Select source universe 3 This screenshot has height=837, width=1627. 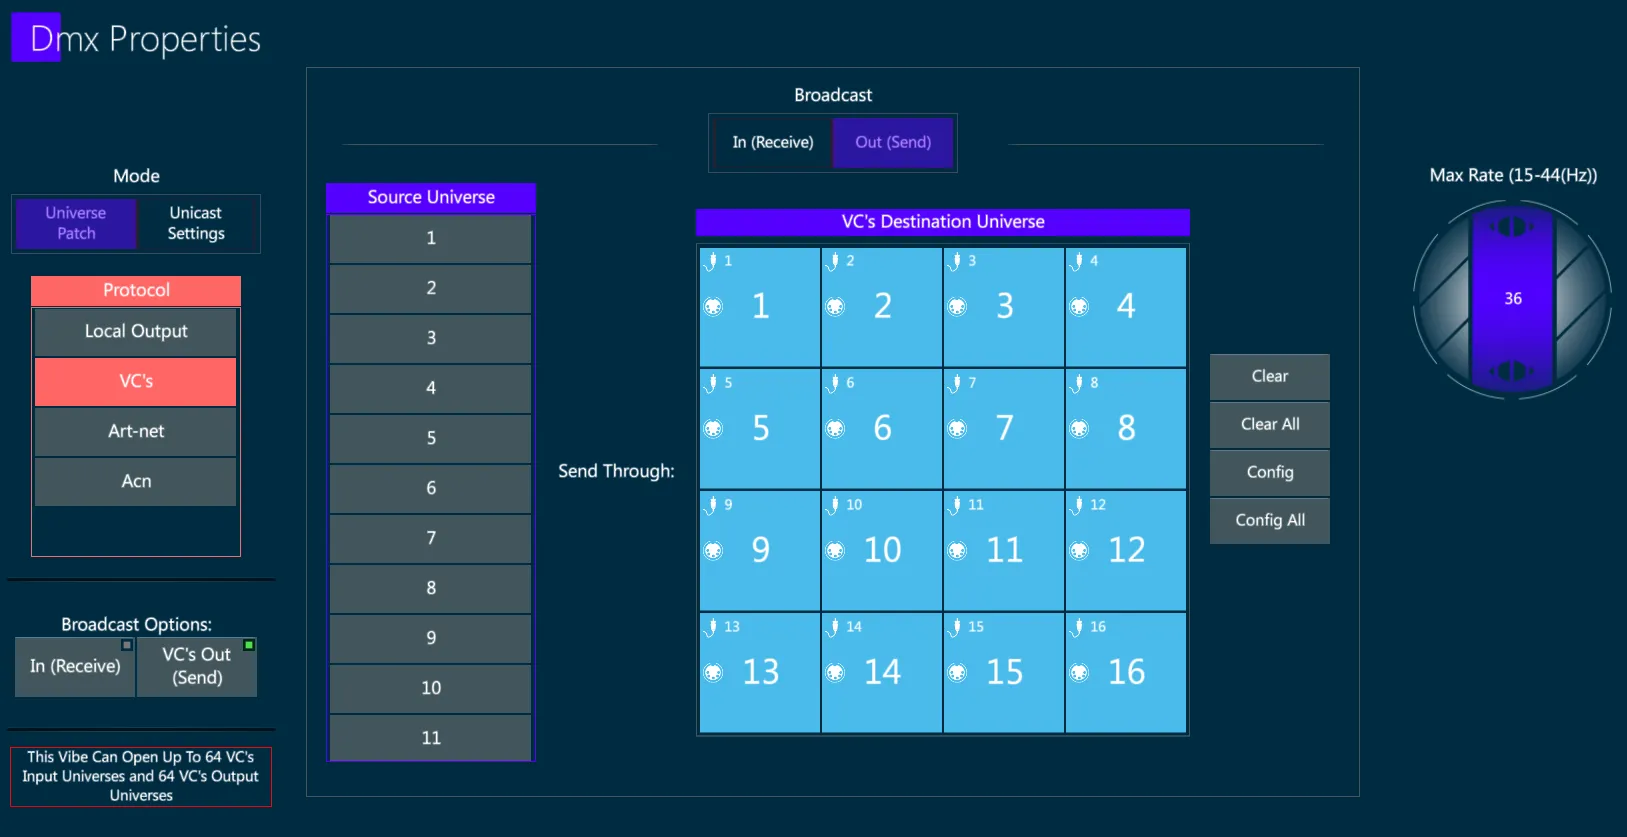(x=431, y=338)
